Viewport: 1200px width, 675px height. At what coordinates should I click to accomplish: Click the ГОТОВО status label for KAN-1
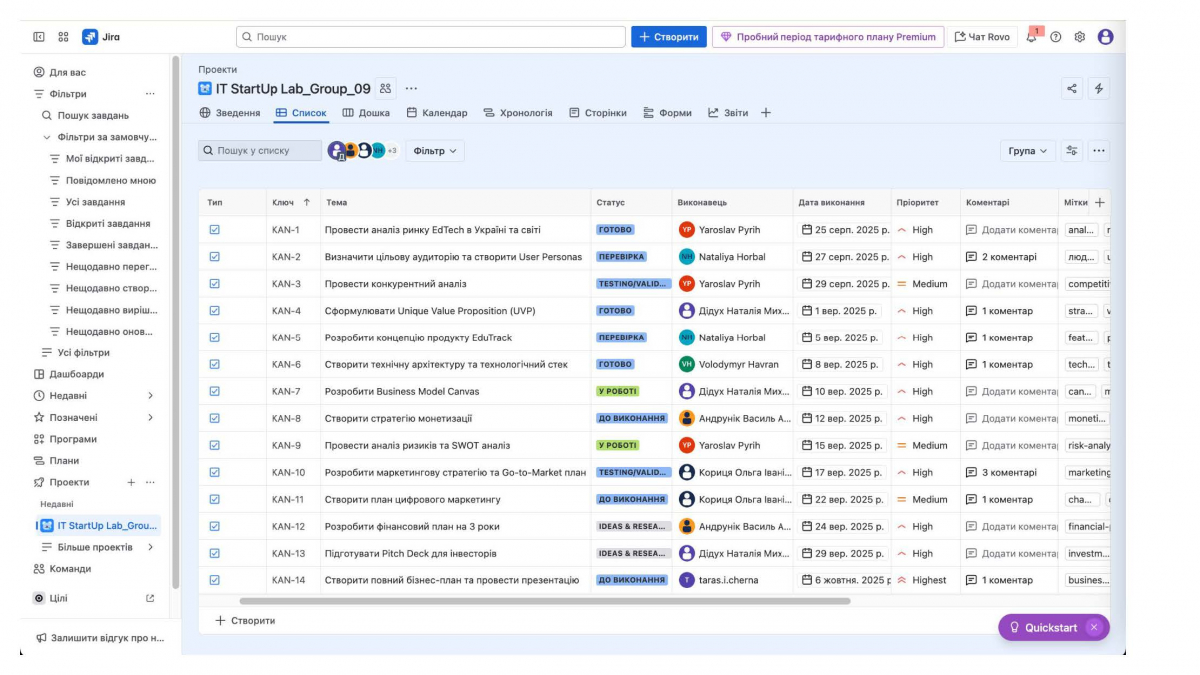click(x=615, y=230)
